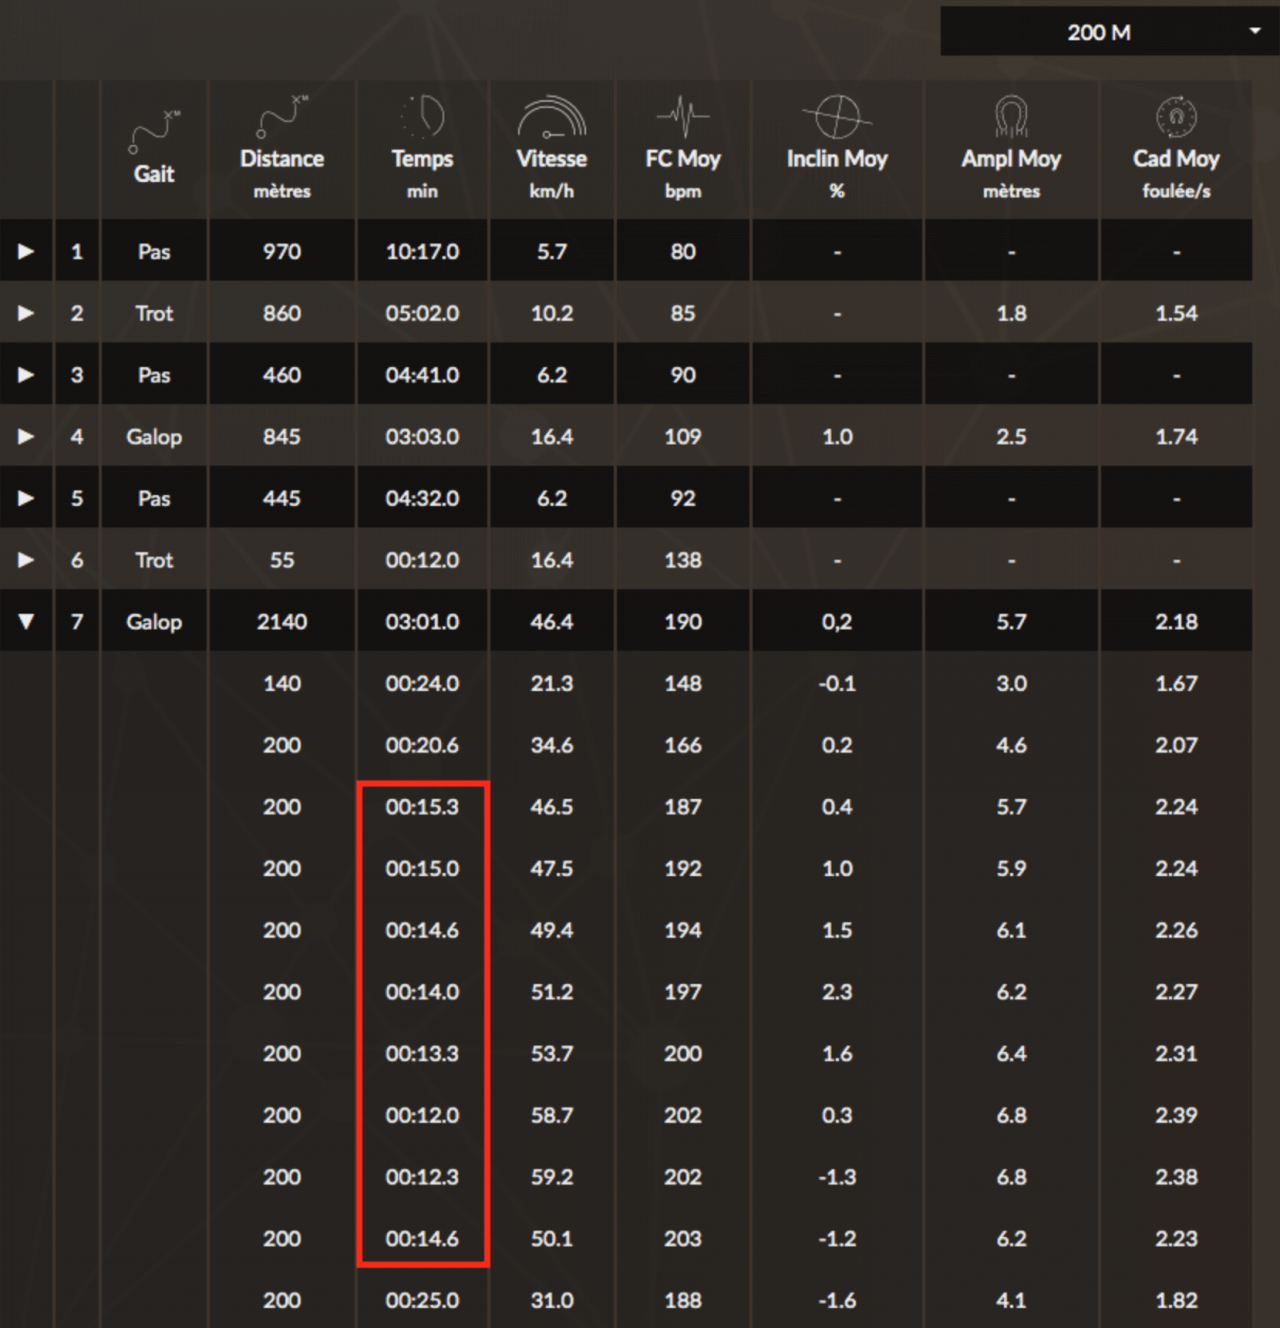Select the 970 distance cell
Viewport: 1280px width, 1328px height.
pyautogui.click(x=282, y=252)
